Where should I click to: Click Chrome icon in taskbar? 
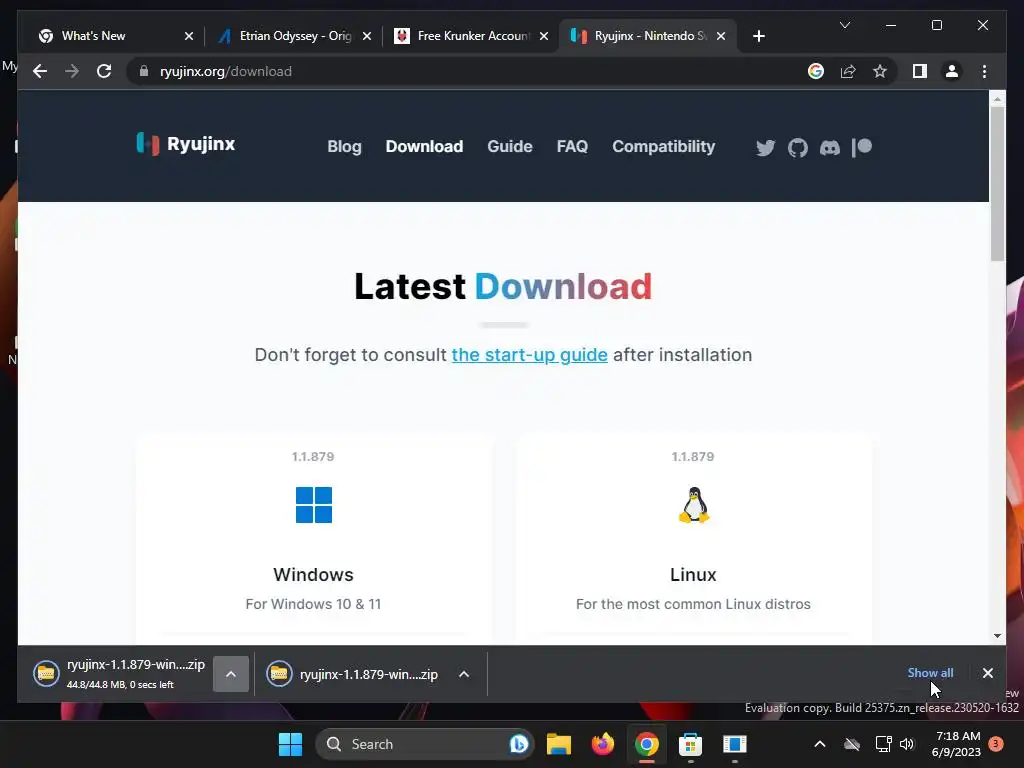[x=647, y=744]
